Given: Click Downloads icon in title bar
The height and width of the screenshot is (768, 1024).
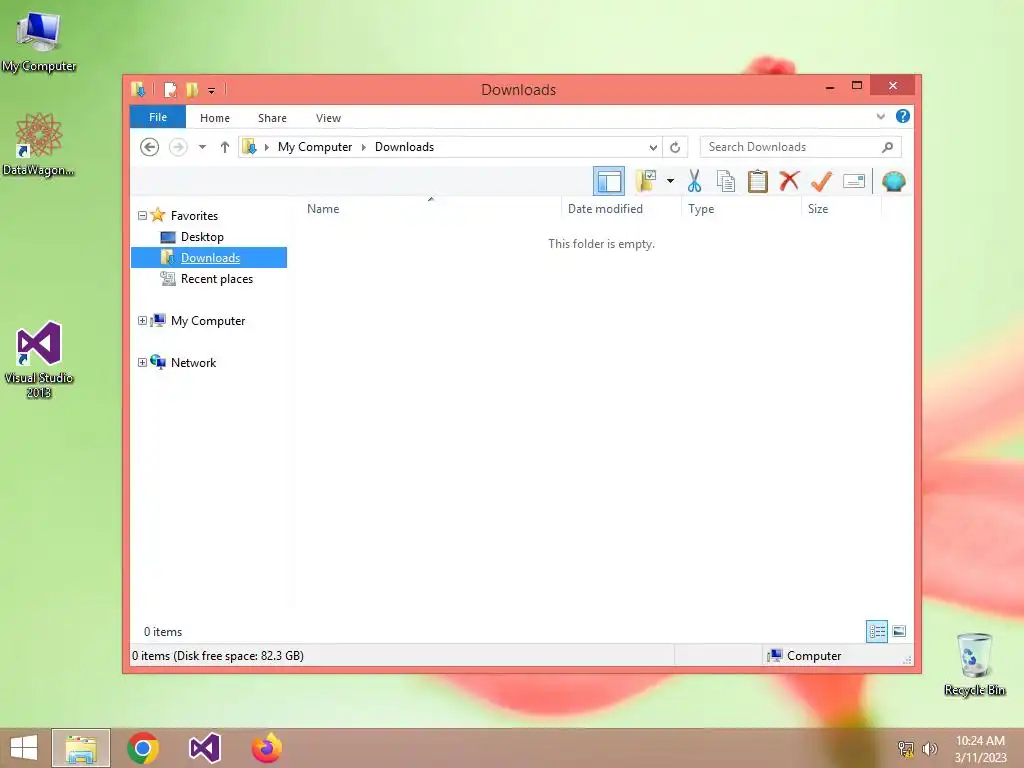Looking at the screenshot, I should point(138,89).
